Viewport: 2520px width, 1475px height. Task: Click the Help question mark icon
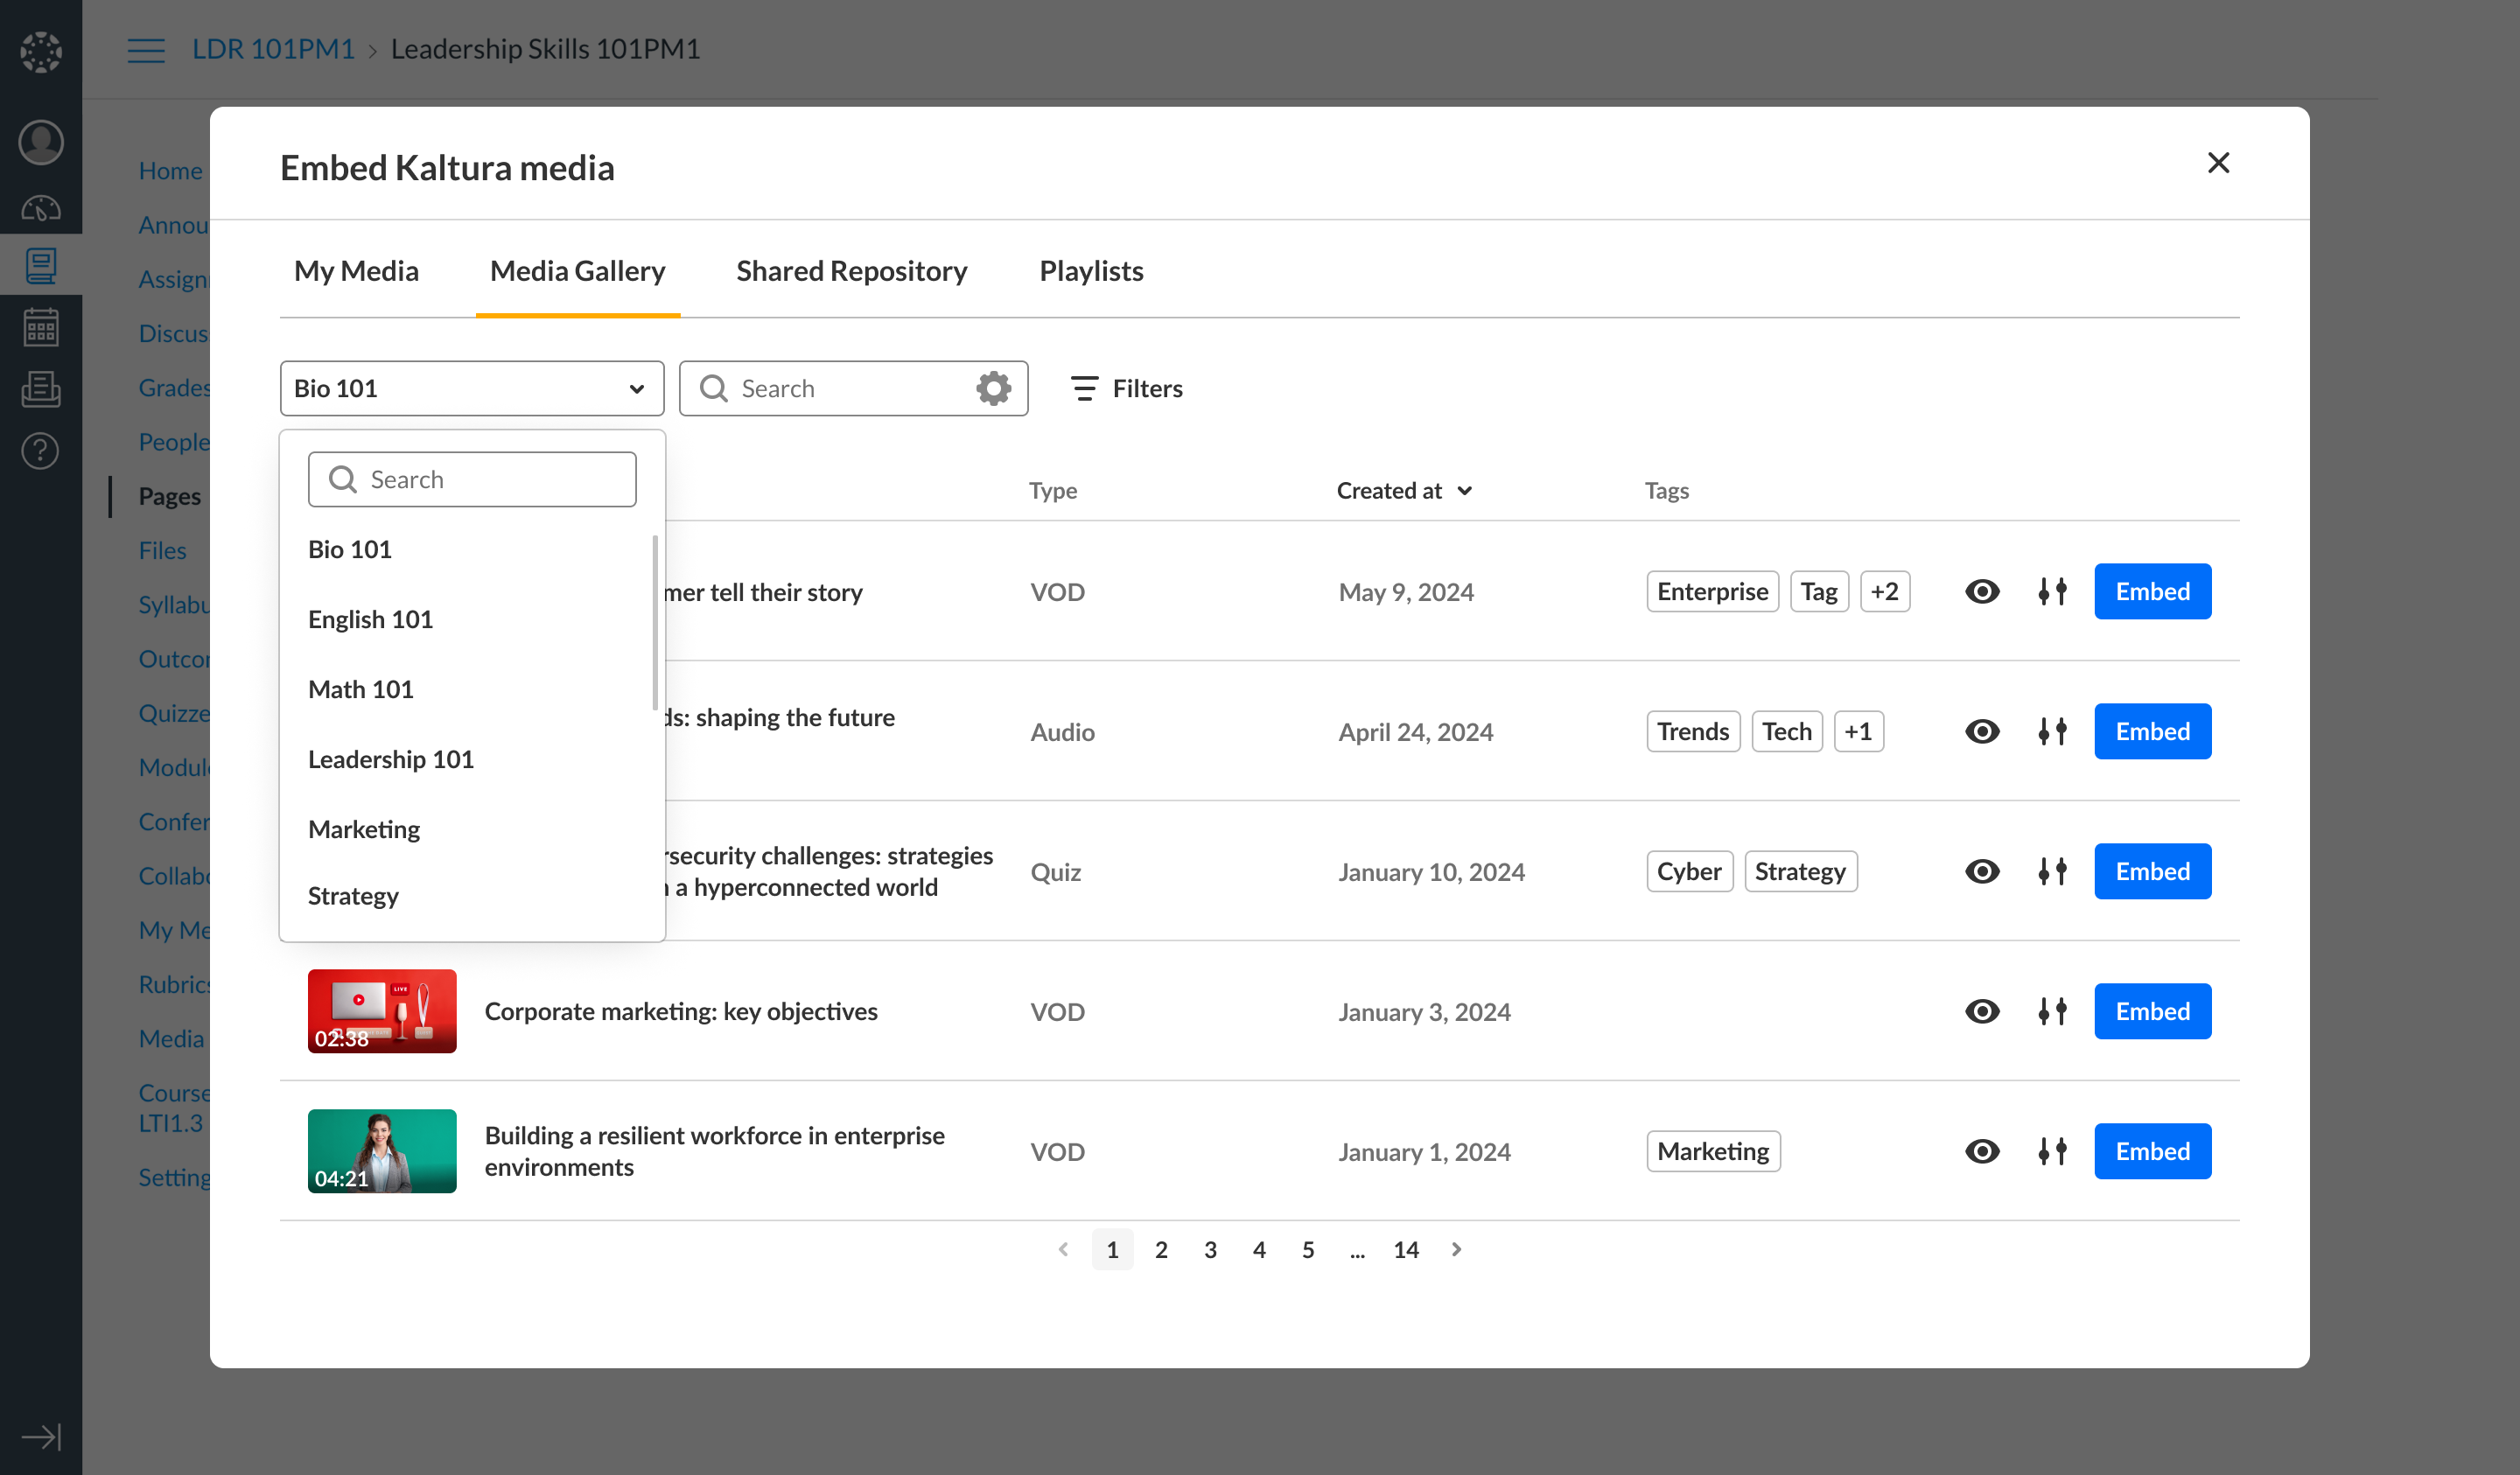(41, 451)
